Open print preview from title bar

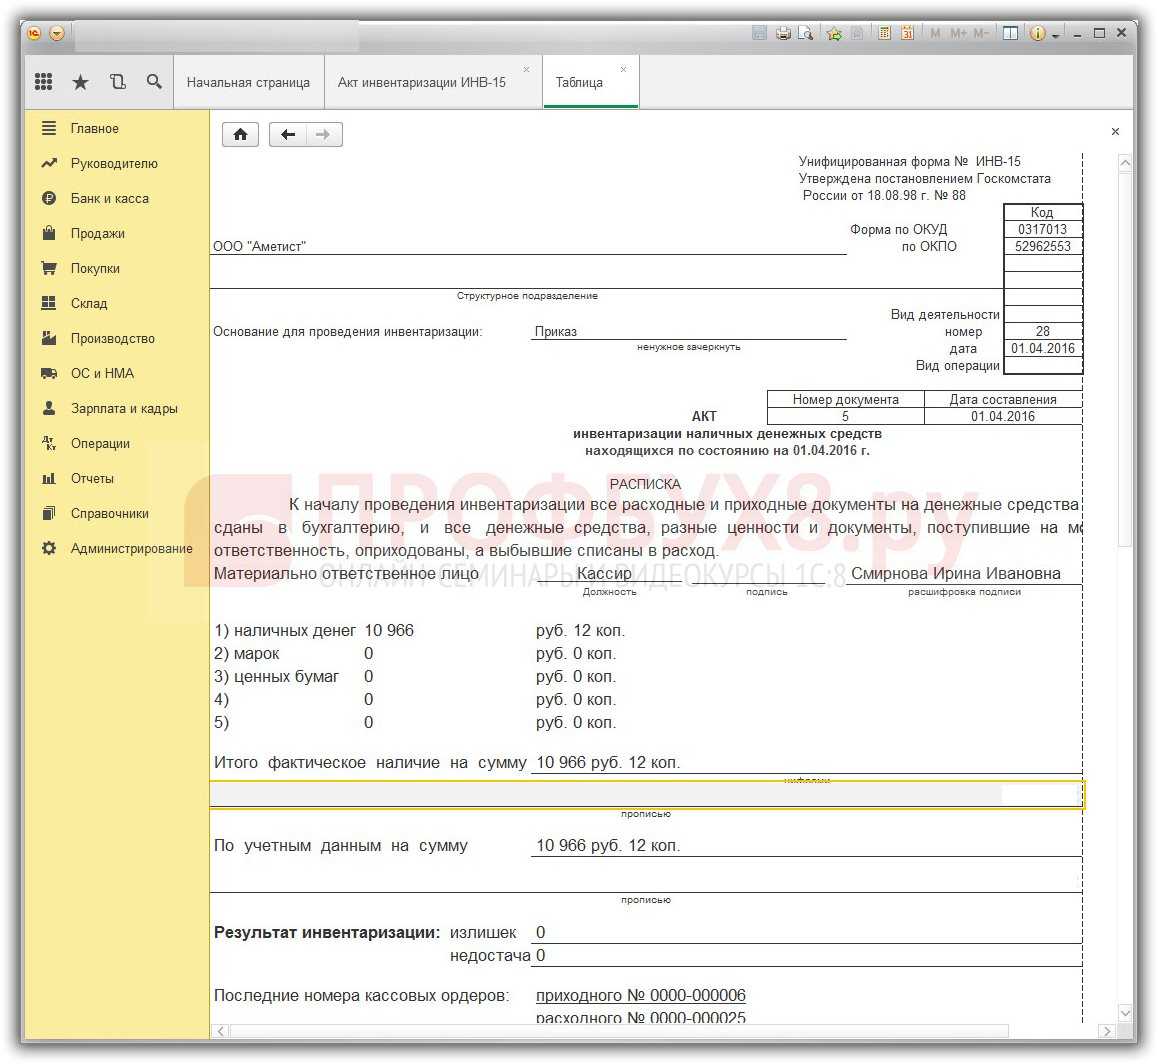(803, 33)
